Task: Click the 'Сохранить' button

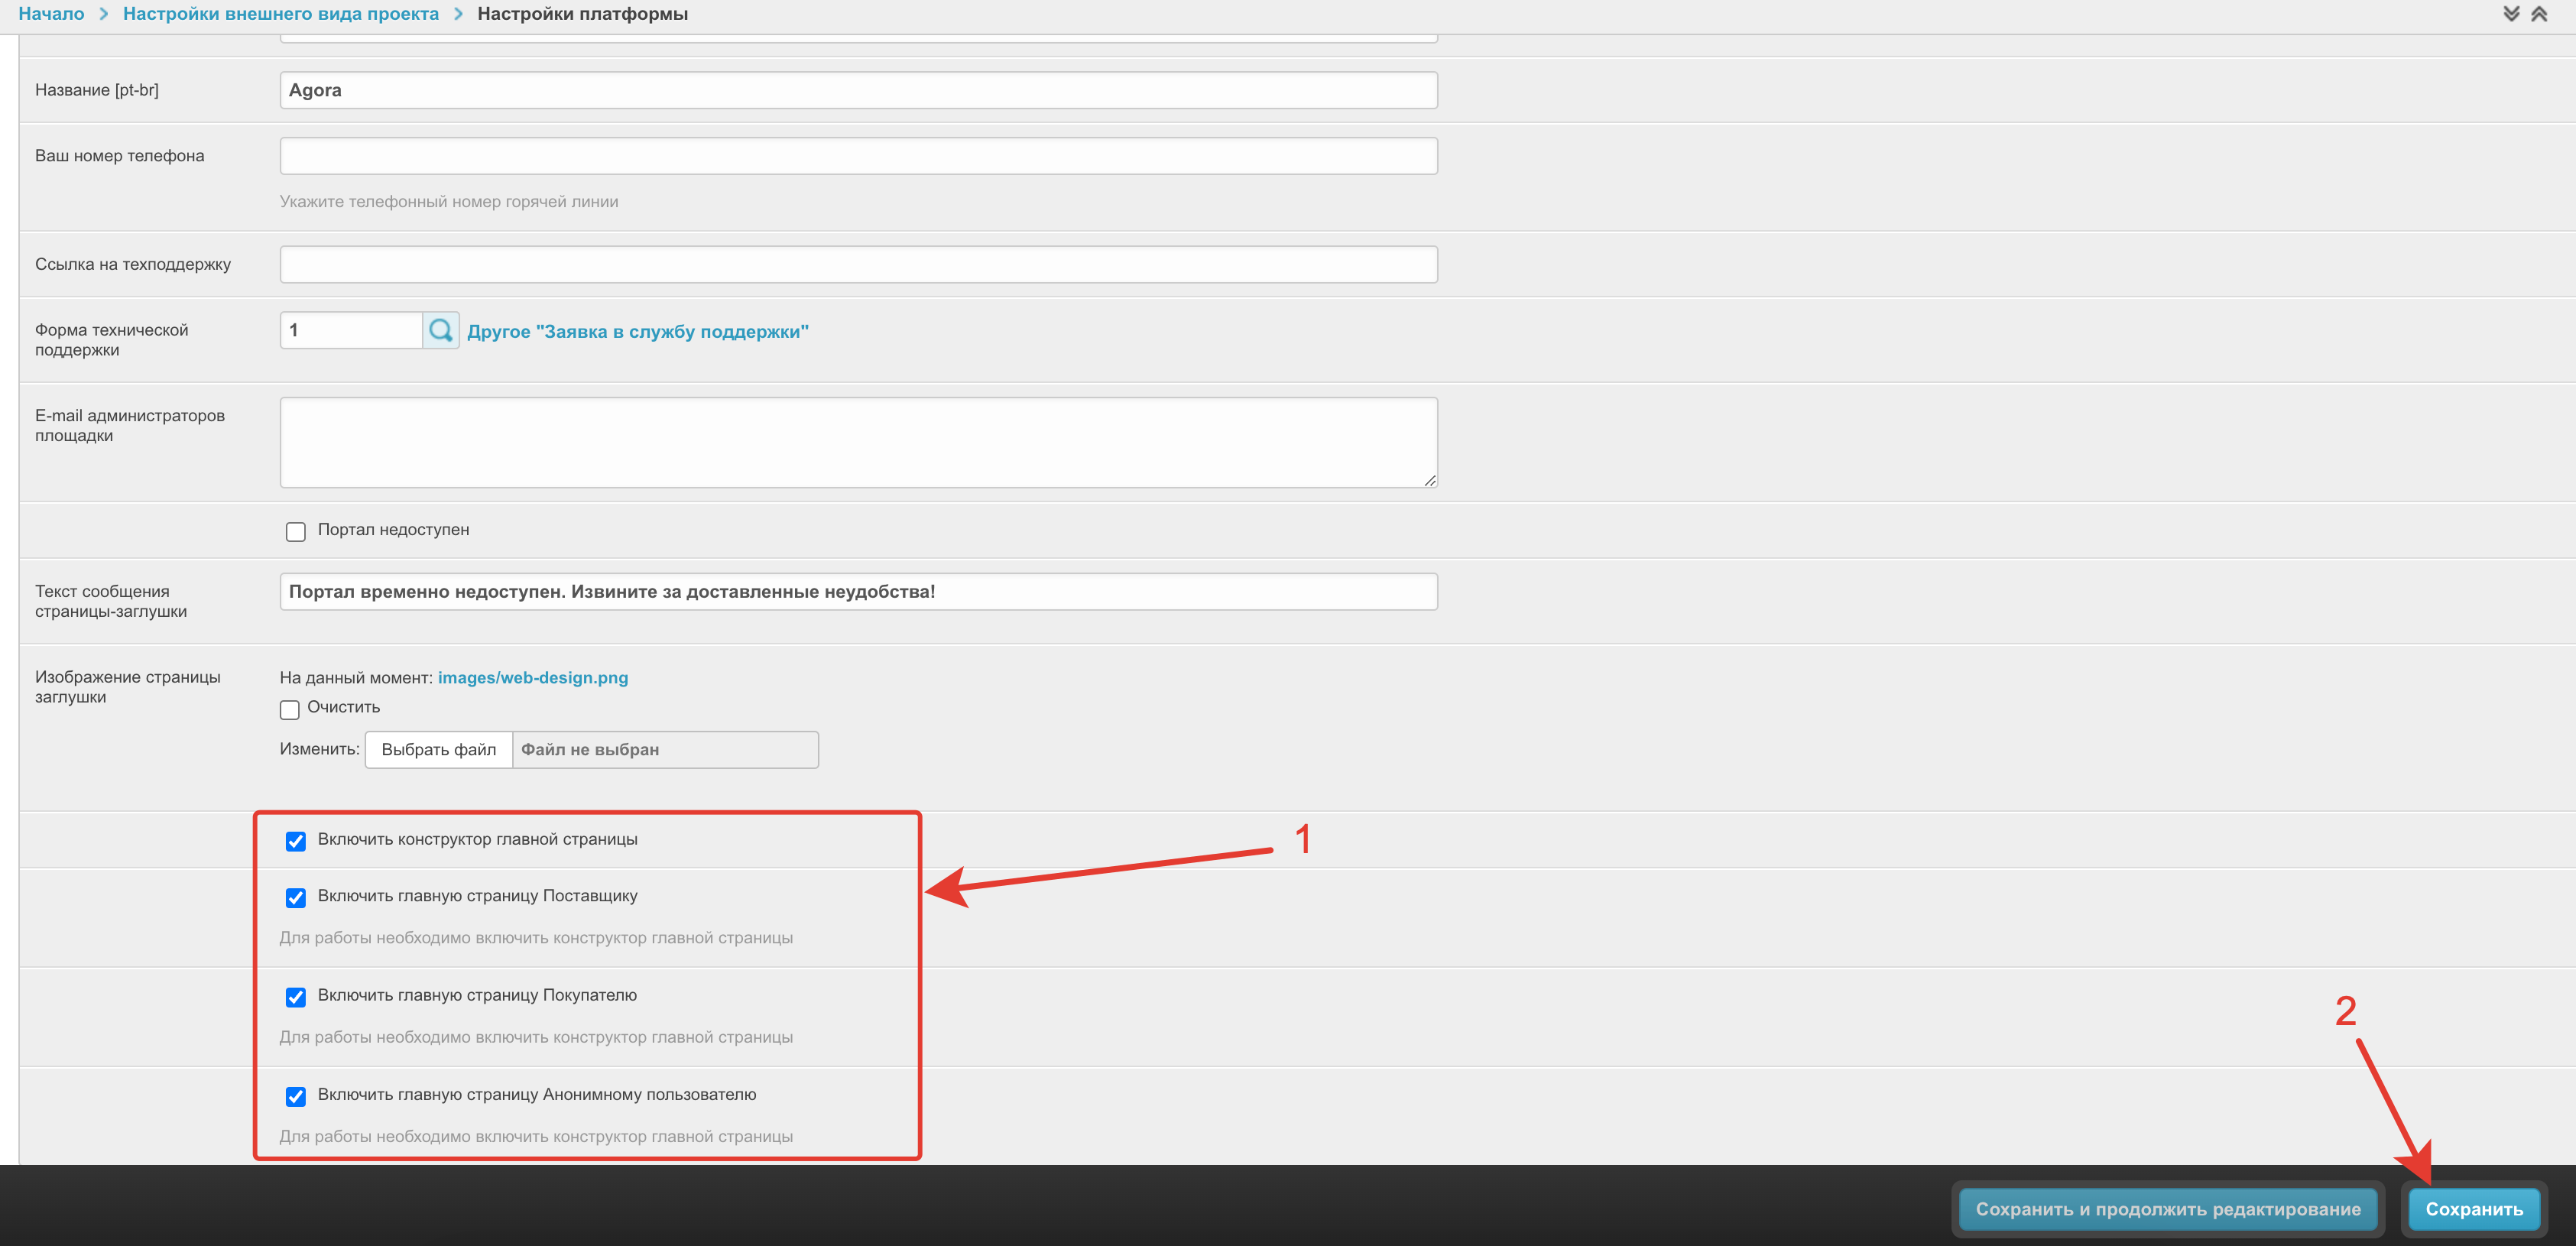Action: [2473, 1208]
